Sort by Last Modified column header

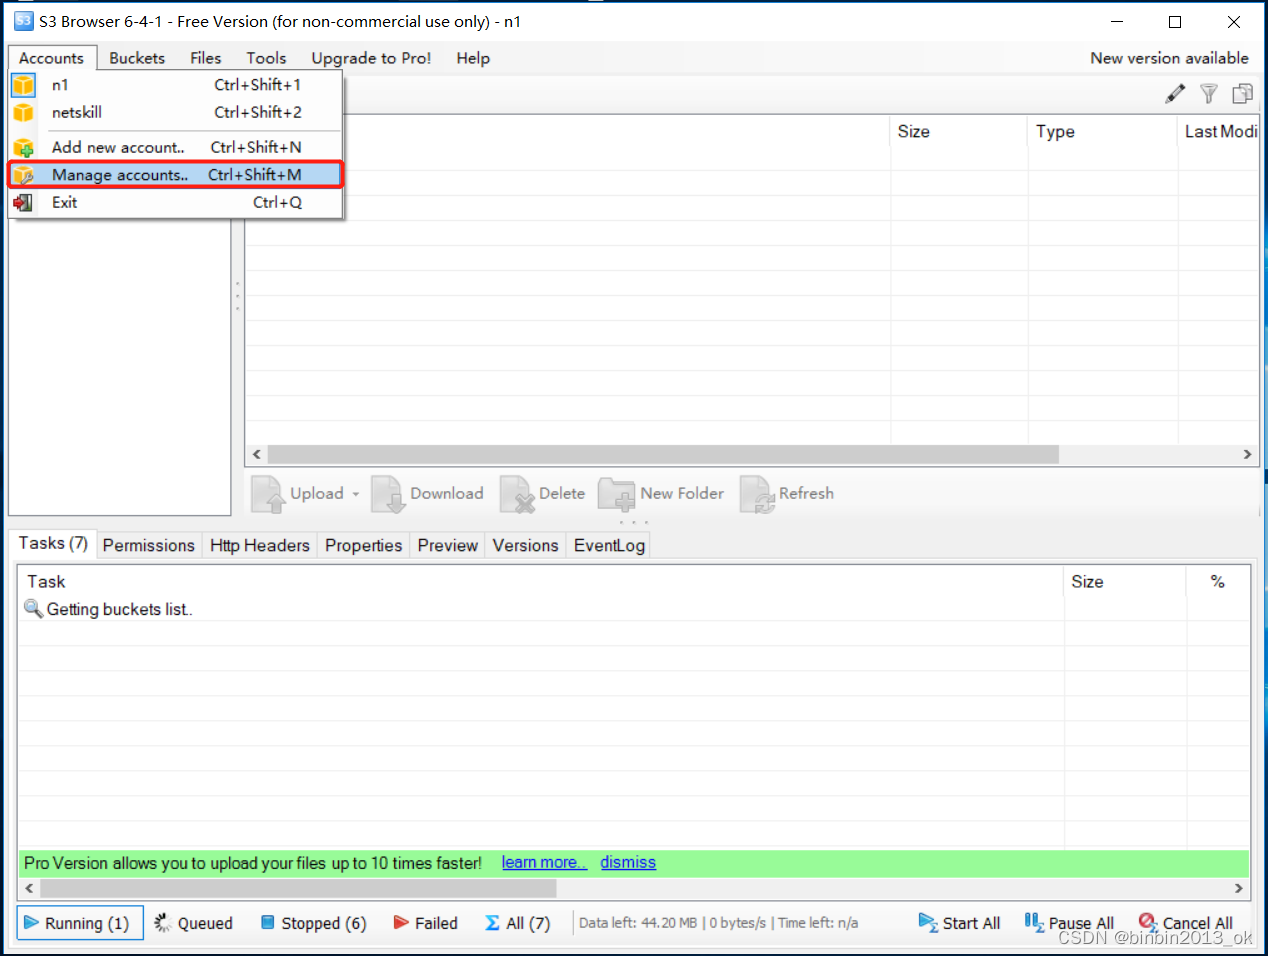[1219, 132]
